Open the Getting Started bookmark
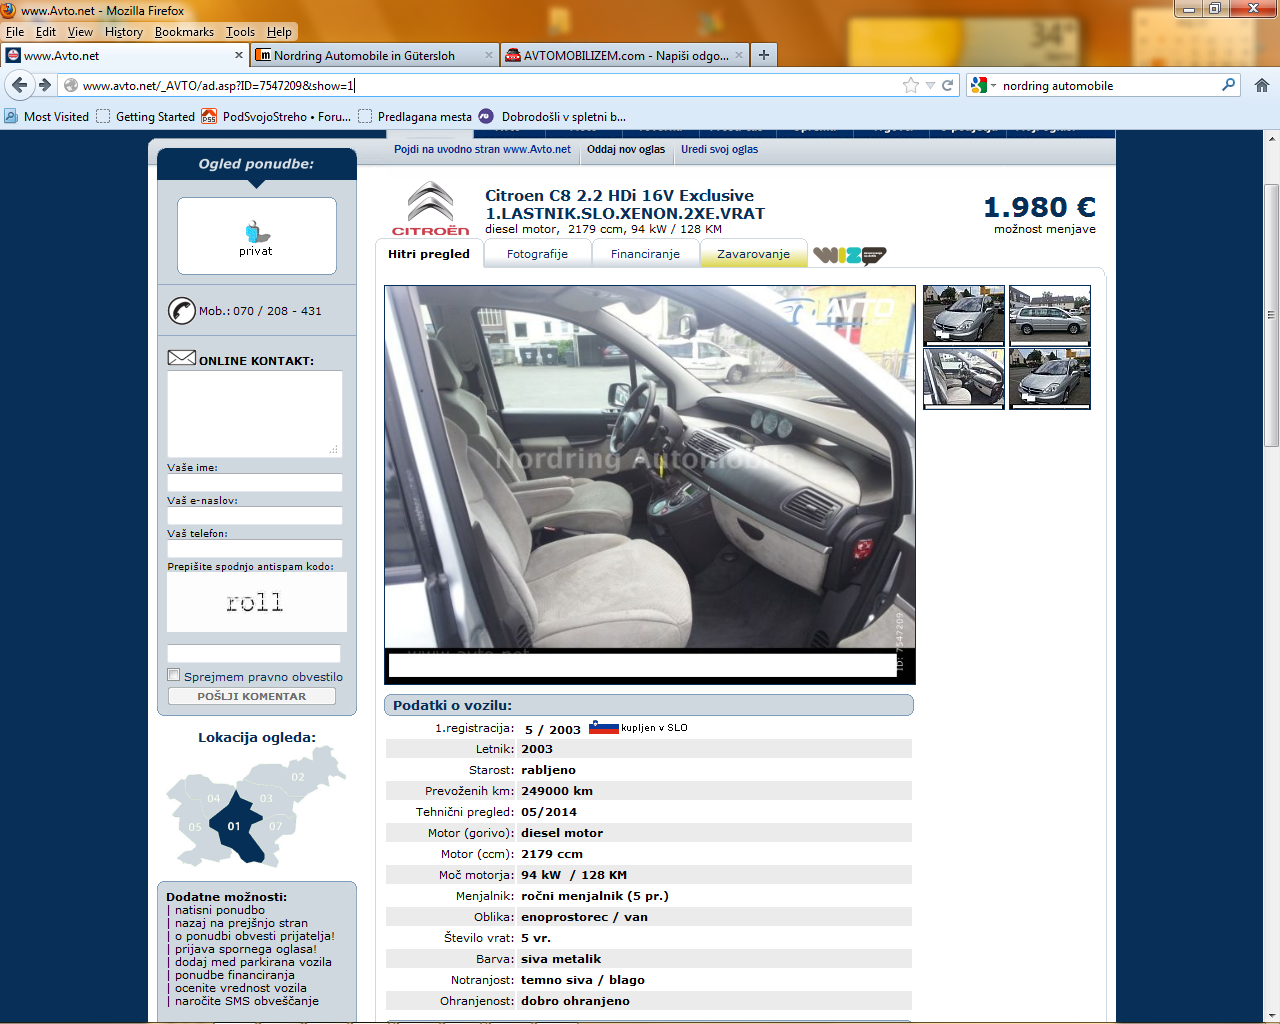1280x1024 pixels. click(x=146, y=116)
